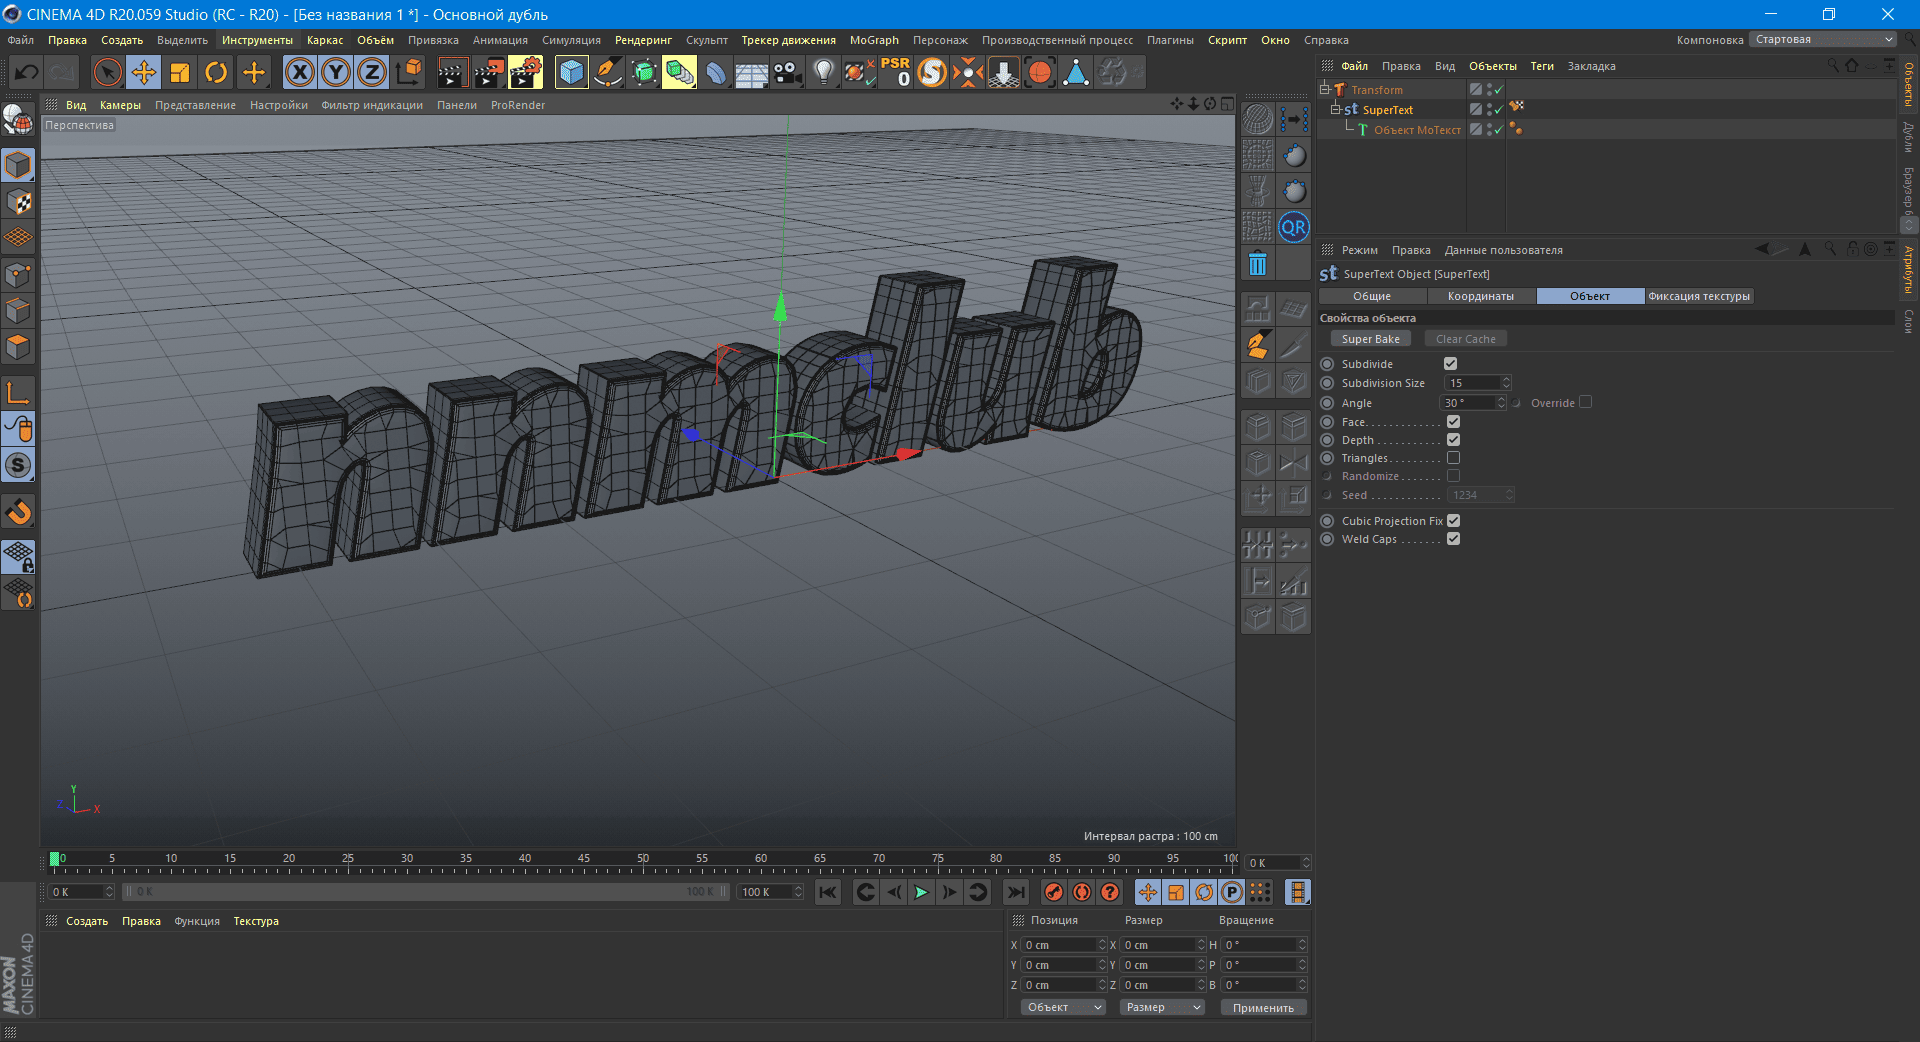Toggle the Y axis lock icon
The height and width of the screenshot is (1042, 1920).
pos(336,72)
